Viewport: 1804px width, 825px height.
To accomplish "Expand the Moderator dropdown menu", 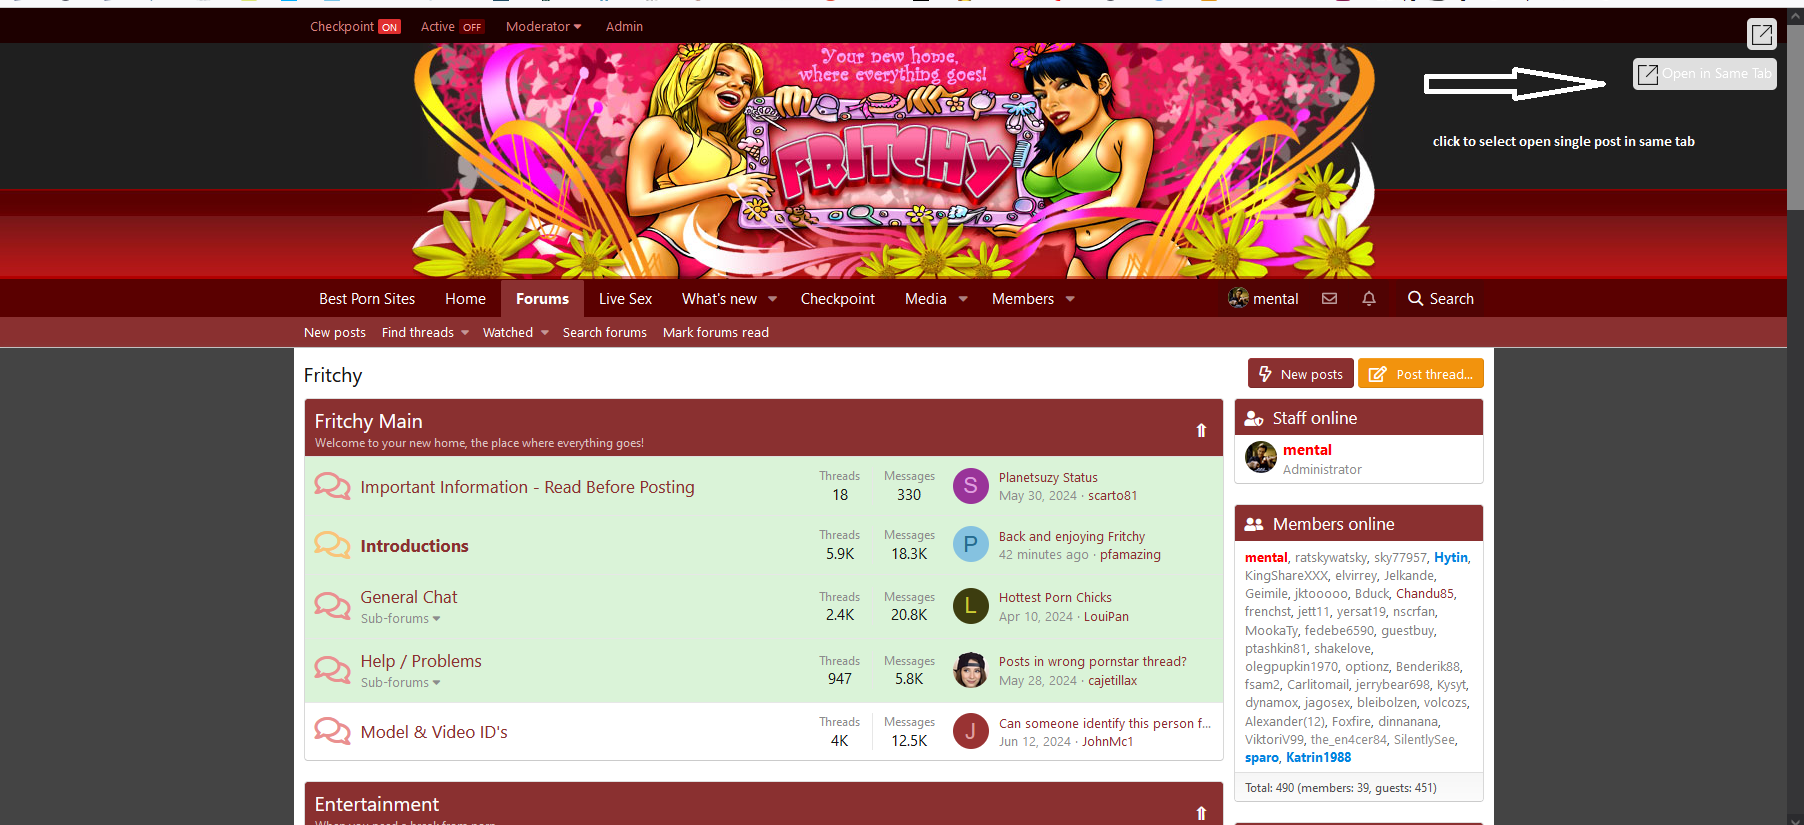I will pos(543,27).
